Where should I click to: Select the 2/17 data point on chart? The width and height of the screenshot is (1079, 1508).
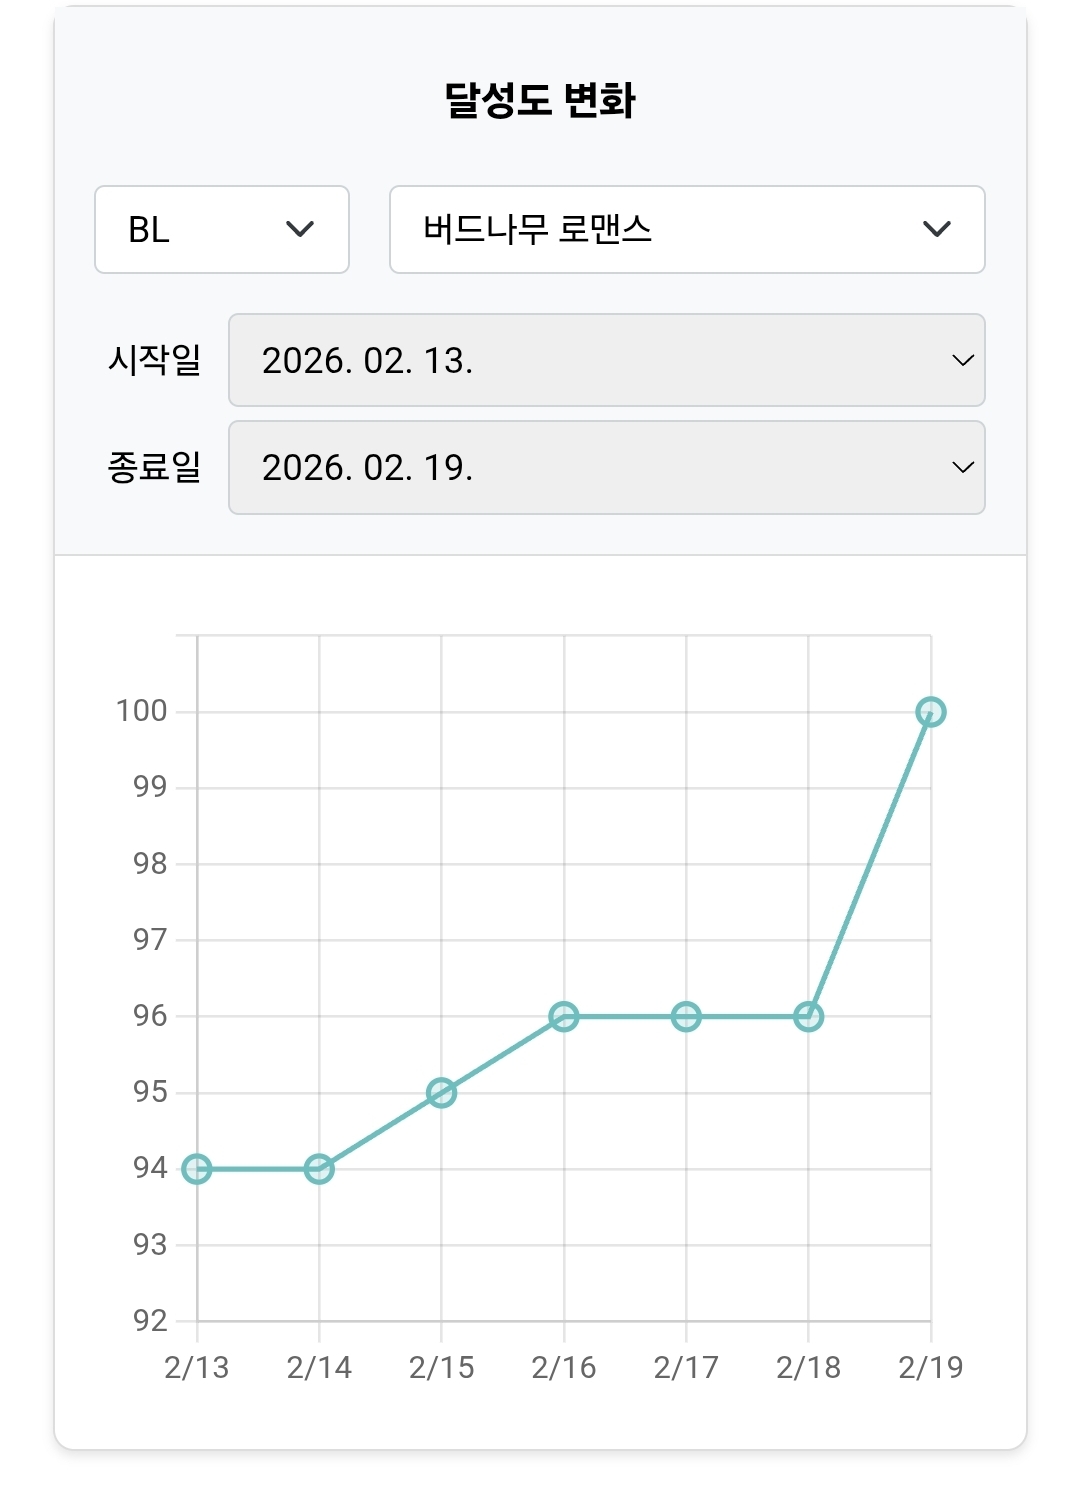(686, 1016)
